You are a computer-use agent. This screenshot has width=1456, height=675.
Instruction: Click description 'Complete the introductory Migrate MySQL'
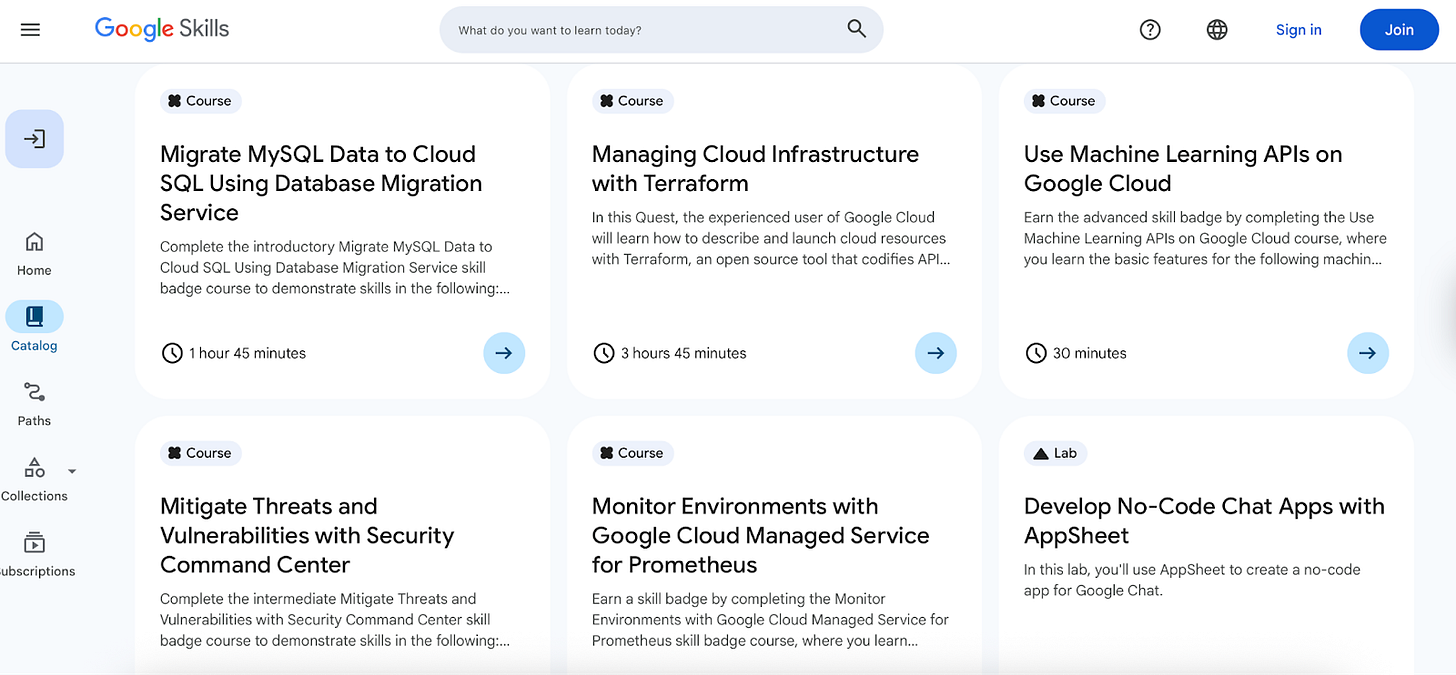point(336,267)
